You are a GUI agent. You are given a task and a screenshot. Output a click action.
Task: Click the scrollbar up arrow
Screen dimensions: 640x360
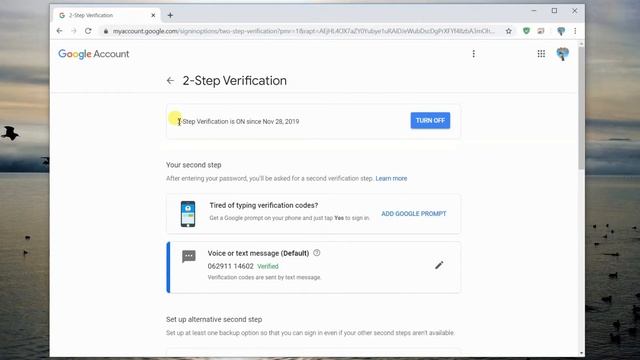tap(581, 44)
